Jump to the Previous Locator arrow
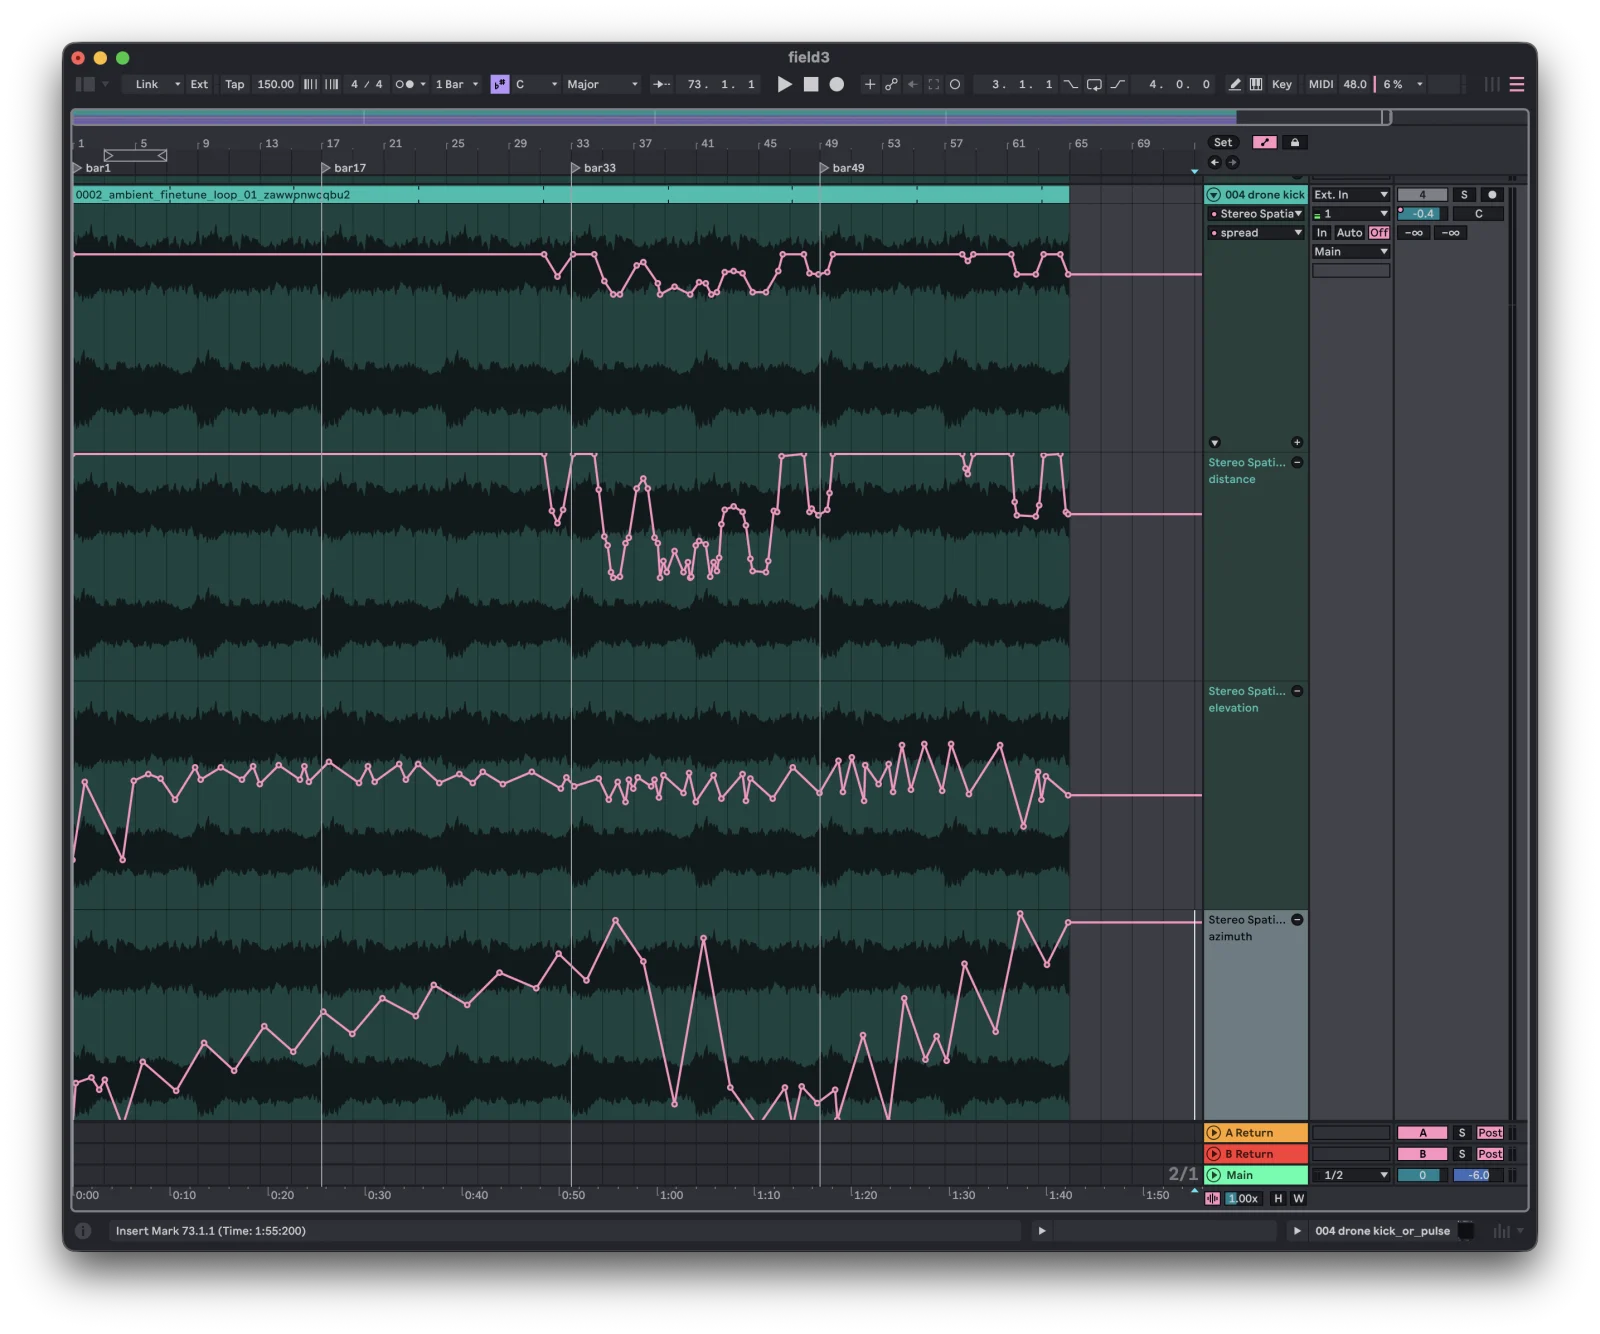This screenshot has height=1334, width=1600. pos(1215,162)
